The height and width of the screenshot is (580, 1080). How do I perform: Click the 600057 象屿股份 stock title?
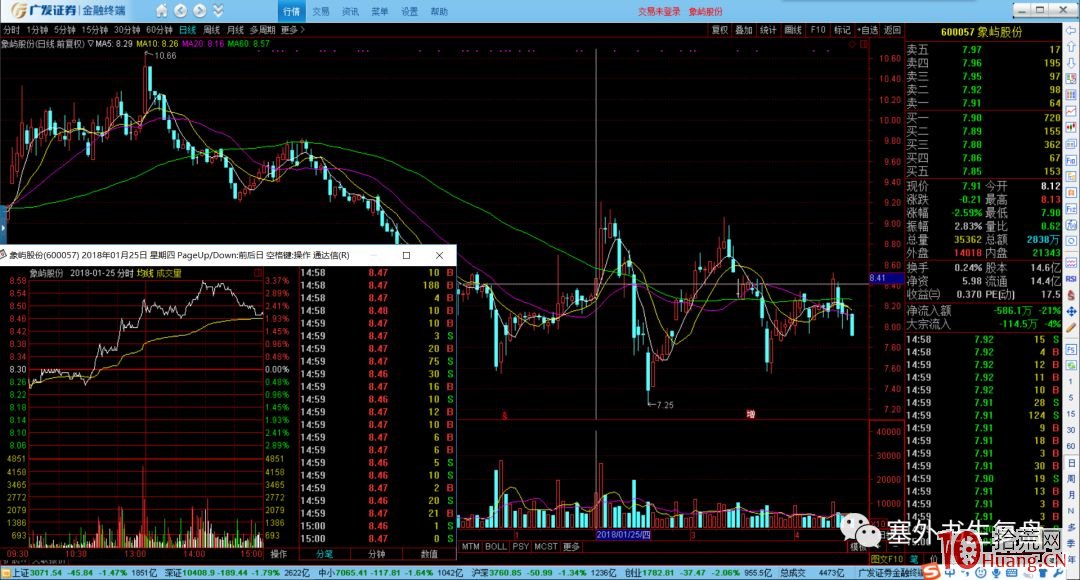click(x=982, y=32)
